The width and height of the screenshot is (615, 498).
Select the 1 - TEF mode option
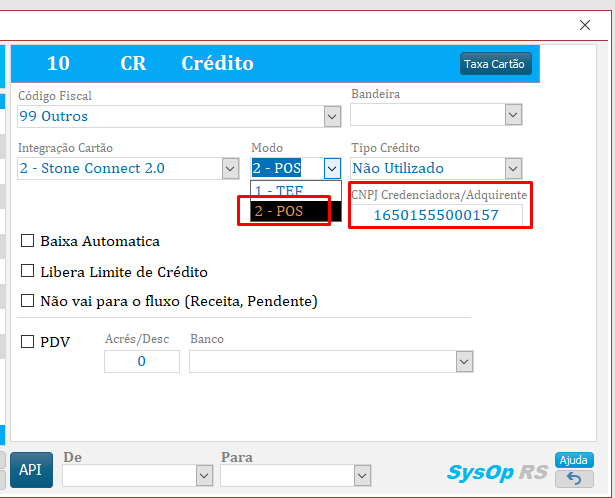(x=278, y=191)
